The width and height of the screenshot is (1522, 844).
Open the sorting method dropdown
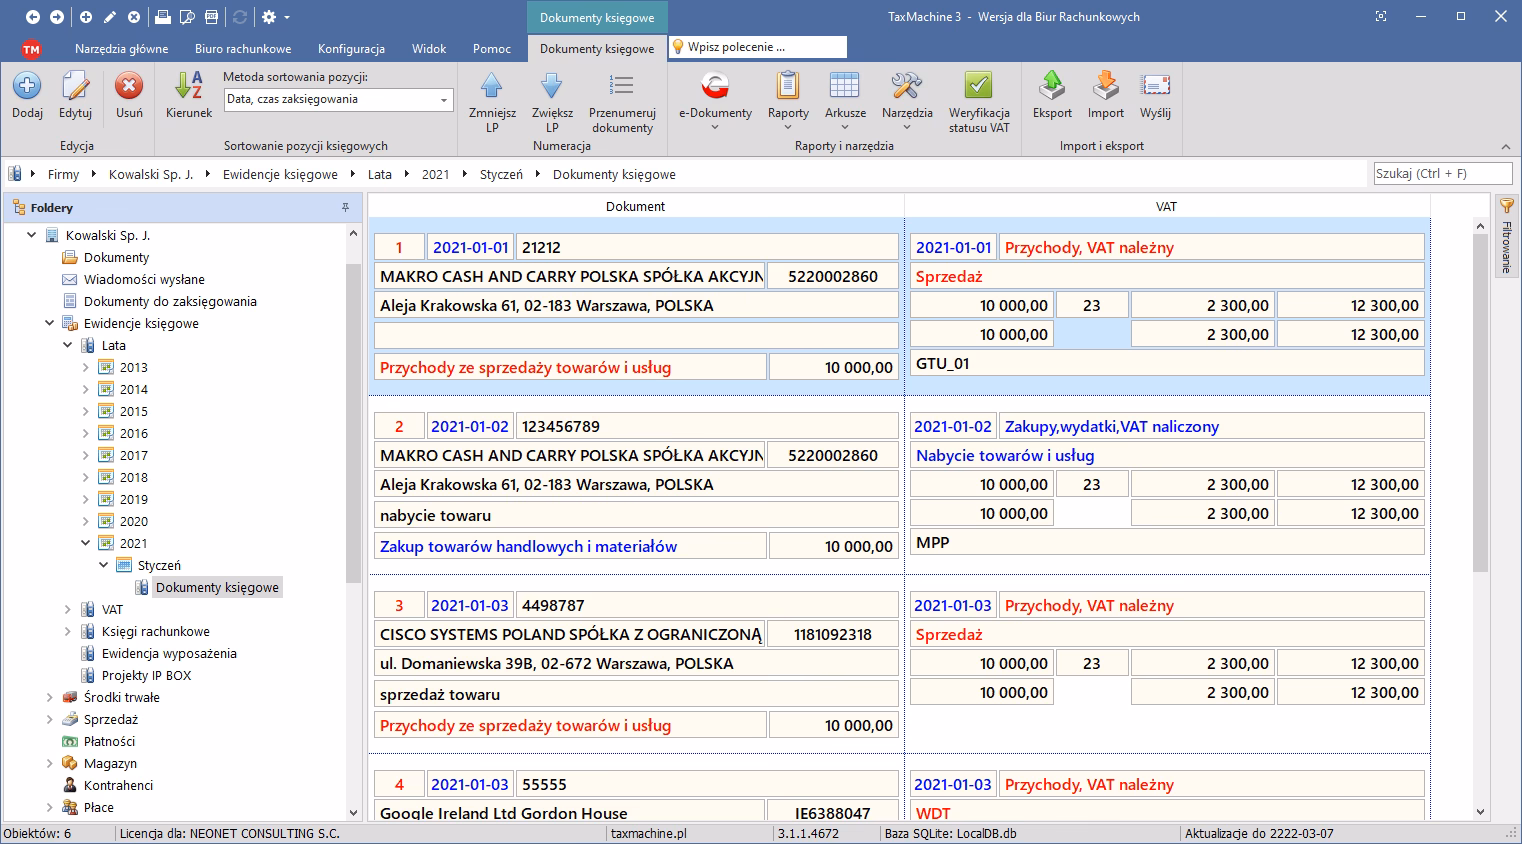pyautogui.click(x=444, y=100)
